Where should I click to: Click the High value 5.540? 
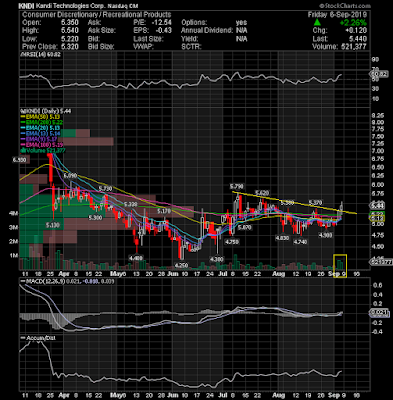(69, 31)
